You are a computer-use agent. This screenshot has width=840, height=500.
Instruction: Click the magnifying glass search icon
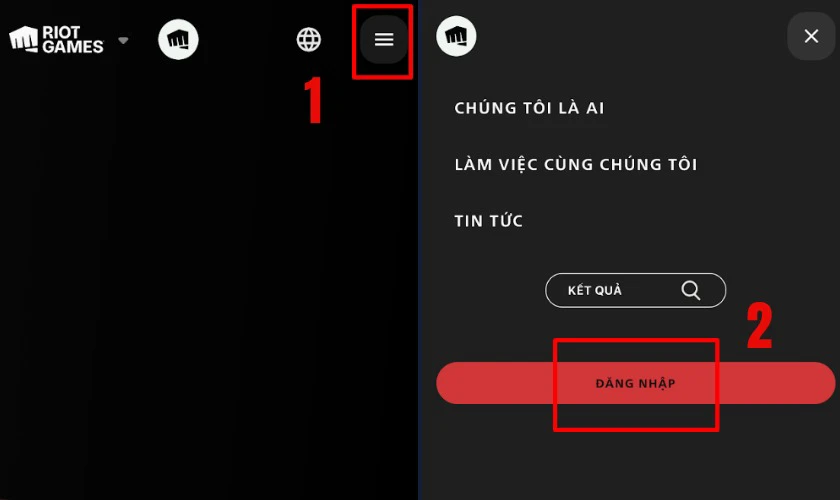[x=691, y=290]
